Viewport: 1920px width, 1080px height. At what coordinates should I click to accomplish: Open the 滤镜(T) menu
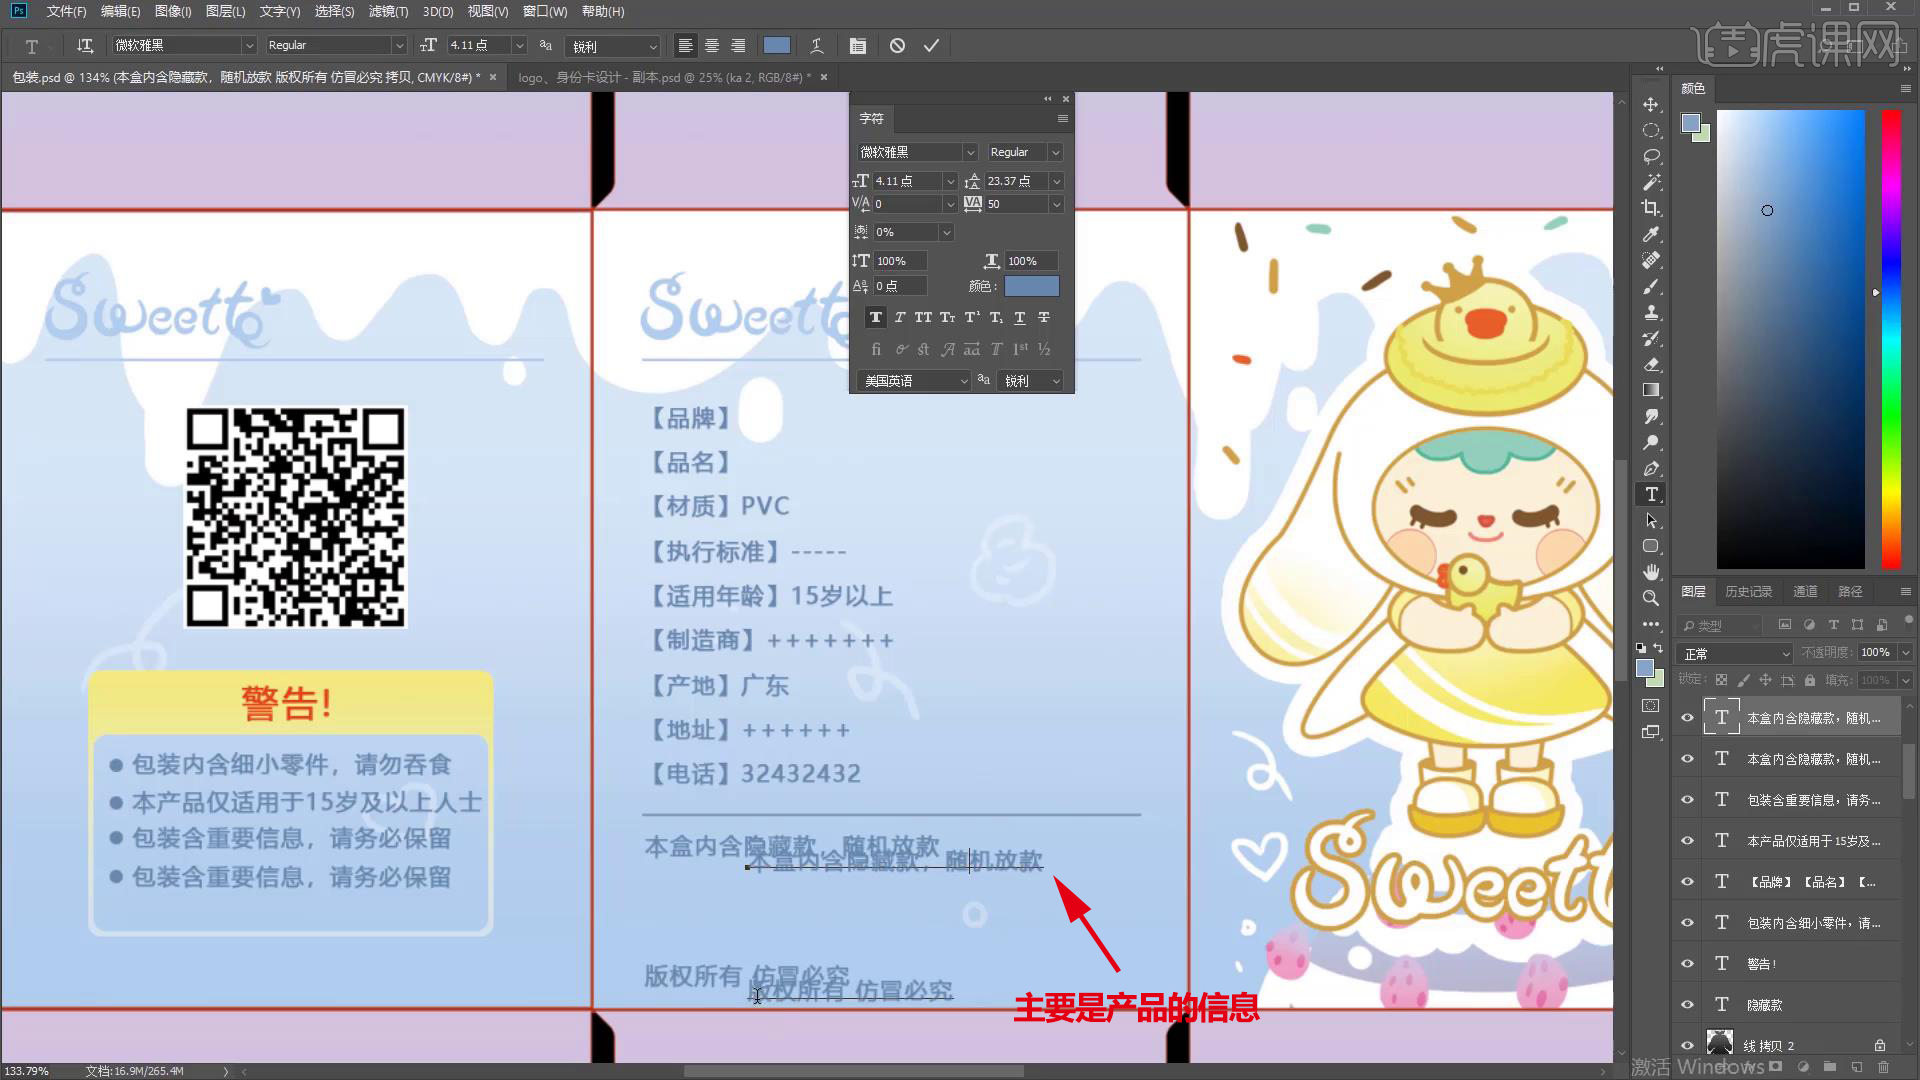pos(388,11)
